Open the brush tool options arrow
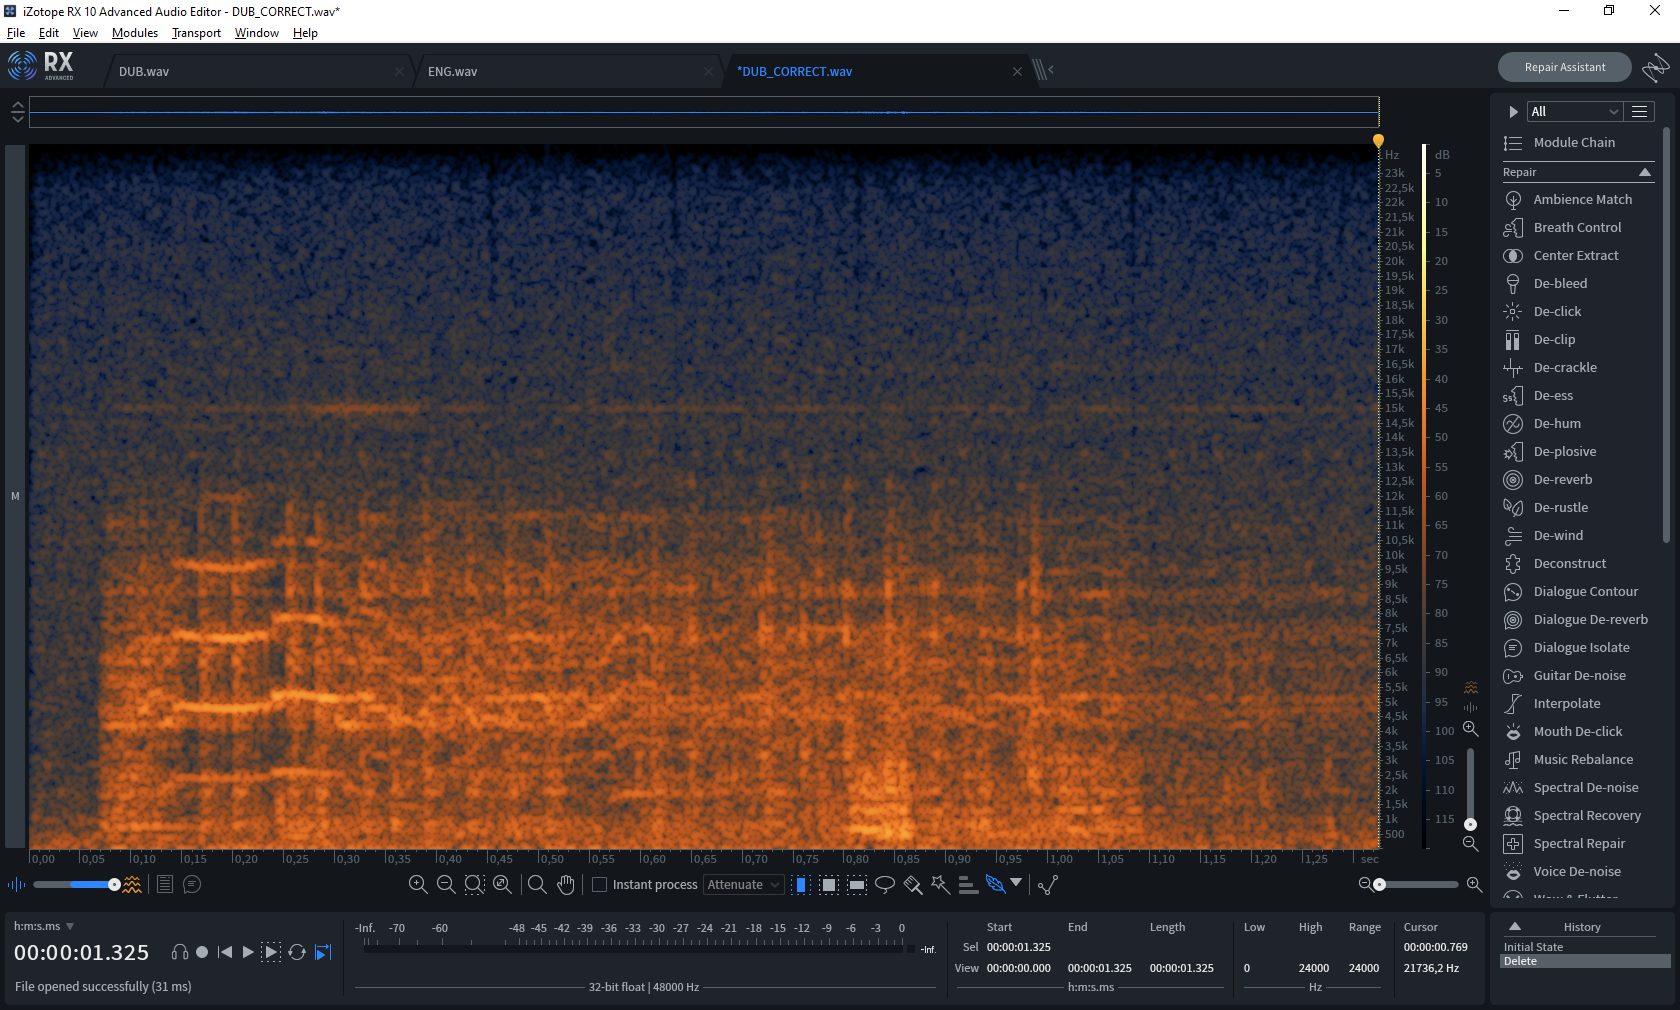This screenshot has height=1010, width=1680. 1016,883
